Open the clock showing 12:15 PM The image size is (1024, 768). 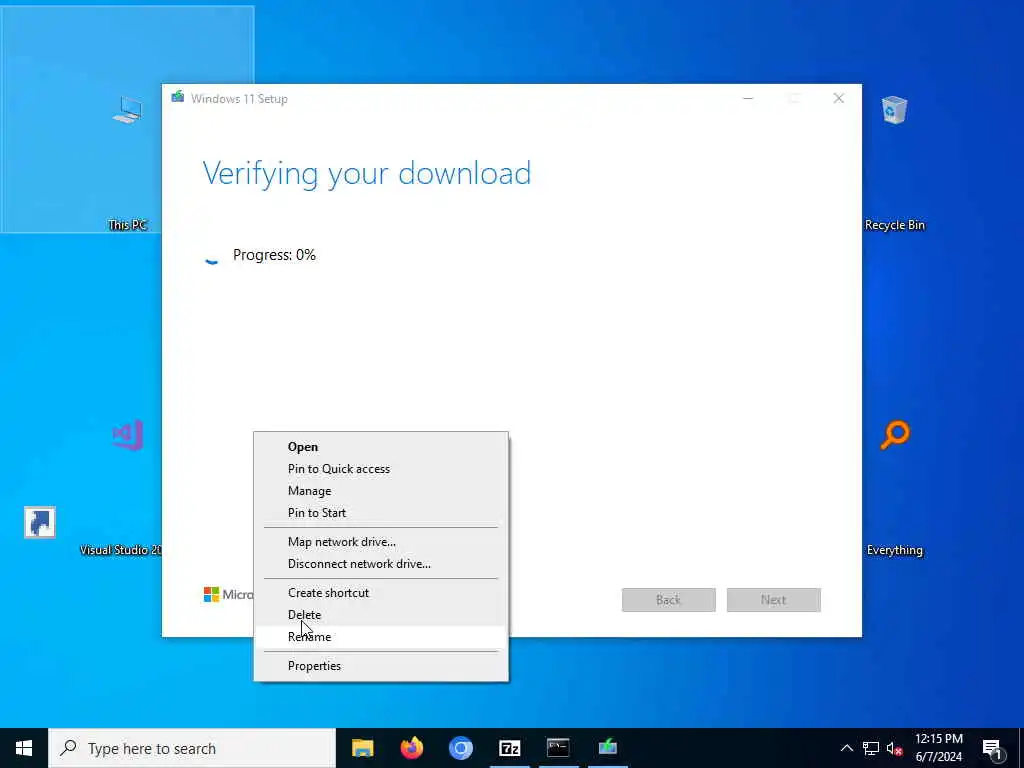tap(938, 748)
